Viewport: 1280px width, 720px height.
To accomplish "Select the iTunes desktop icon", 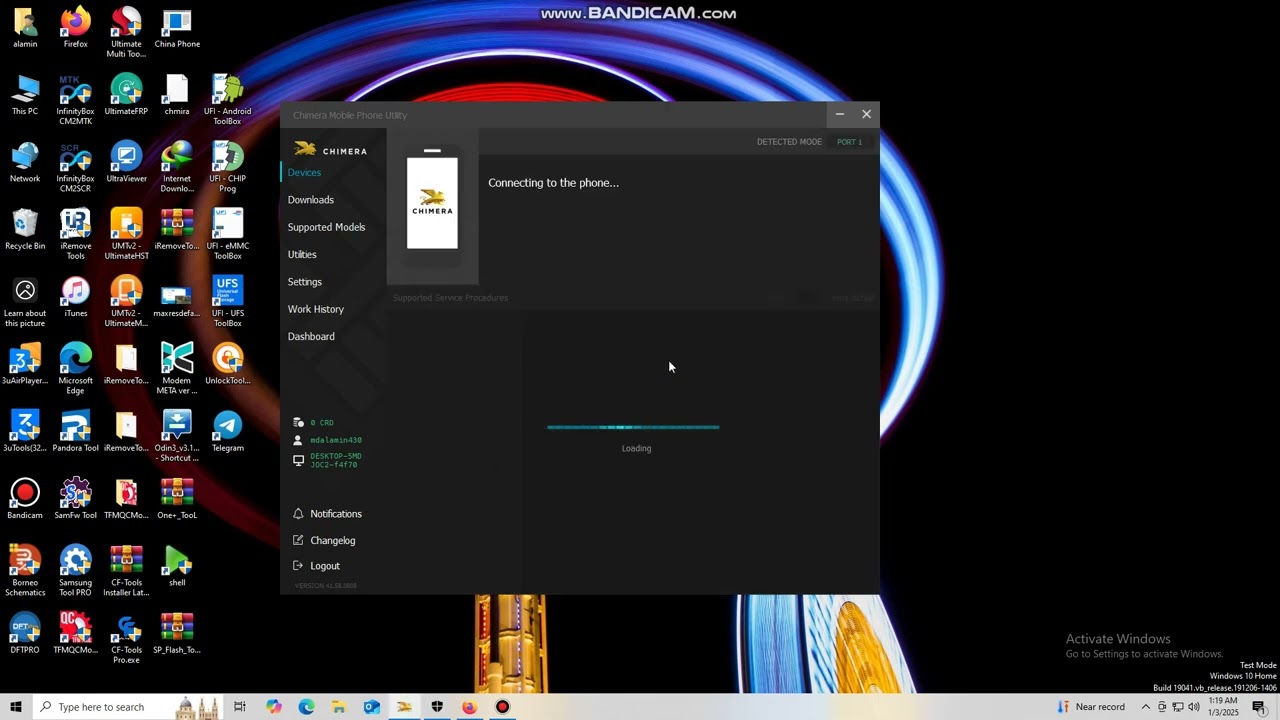I will tap(75, 297).
